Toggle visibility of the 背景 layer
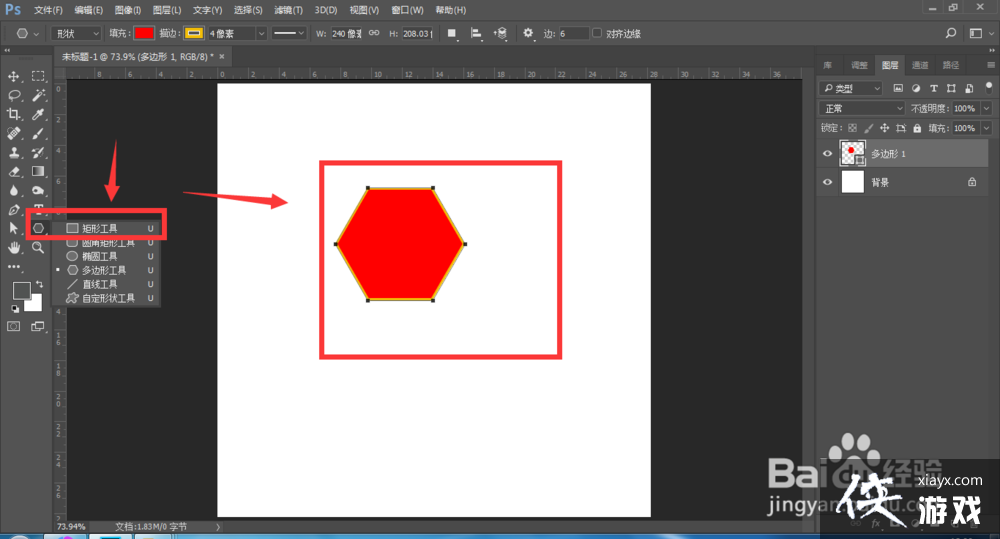The height and width of the screenshot is (539, 1000). pos(827,183)
